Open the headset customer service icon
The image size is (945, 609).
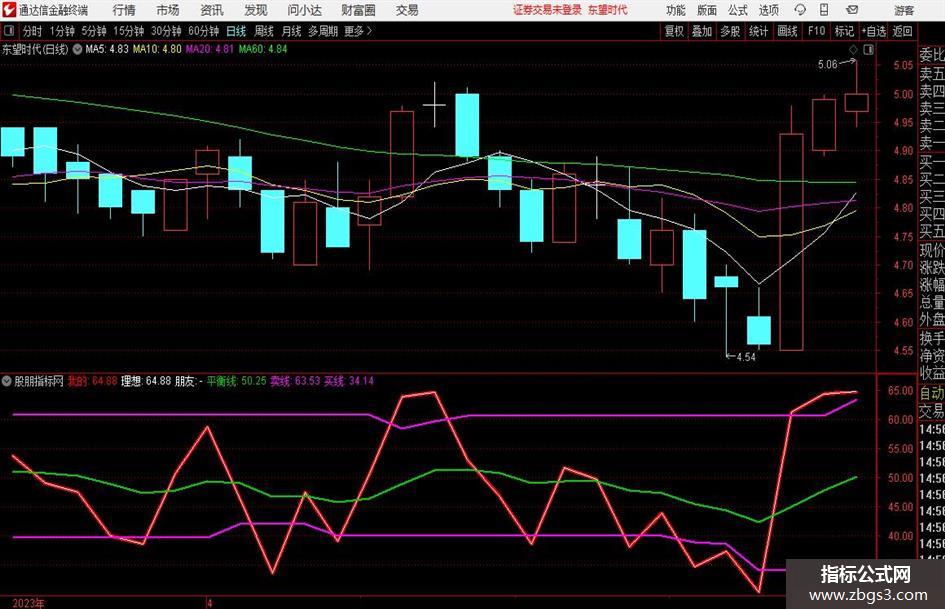click(800, 10)
